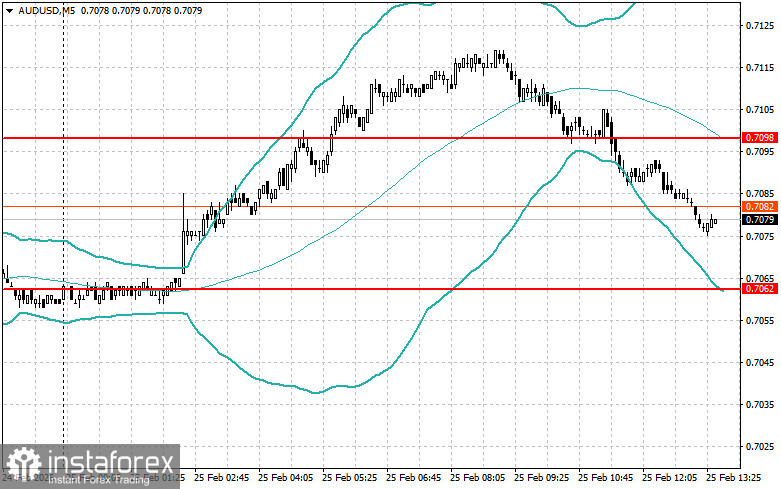
Task: Click the 0.7065 price scale value
Action: 760,278
